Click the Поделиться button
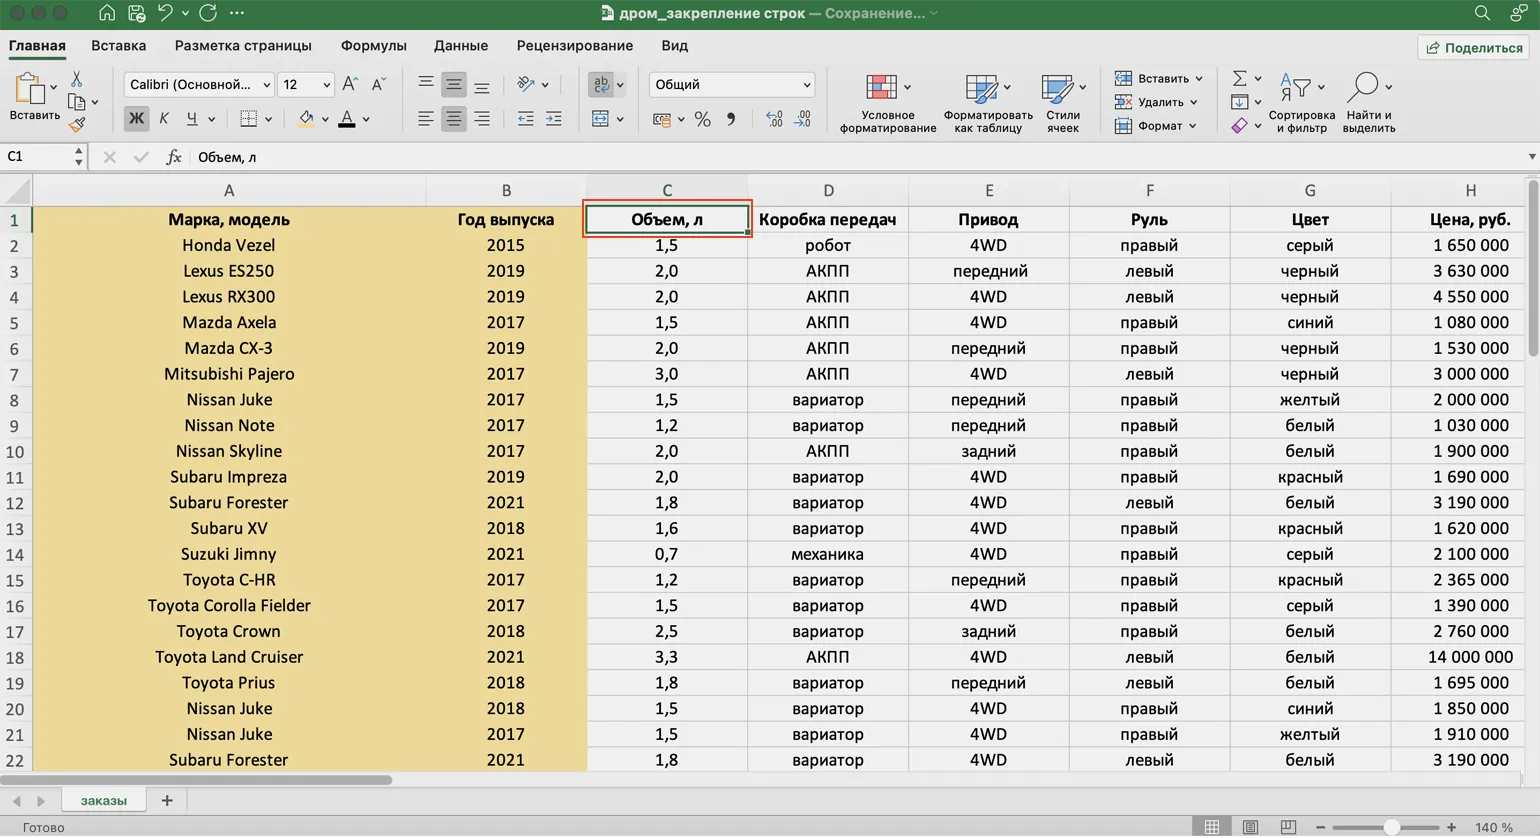Image resolution: width=1540 pixels, height=838 pixels. pyautogui.click(x=1474, y=47)
